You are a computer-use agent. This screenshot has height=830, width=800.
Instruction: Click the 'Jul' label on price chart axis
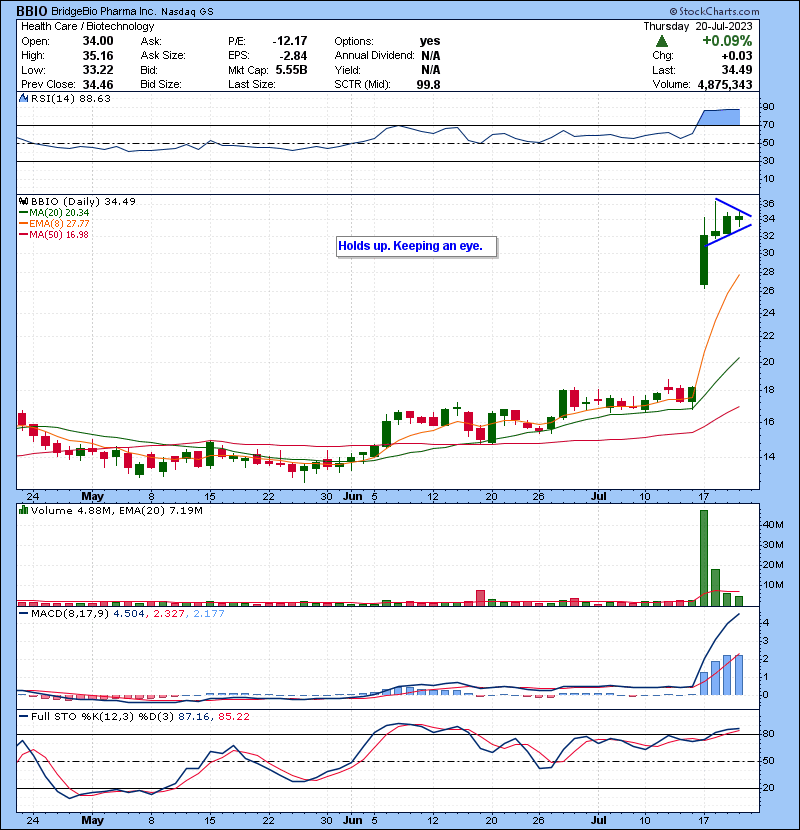[x=598, y=497]
